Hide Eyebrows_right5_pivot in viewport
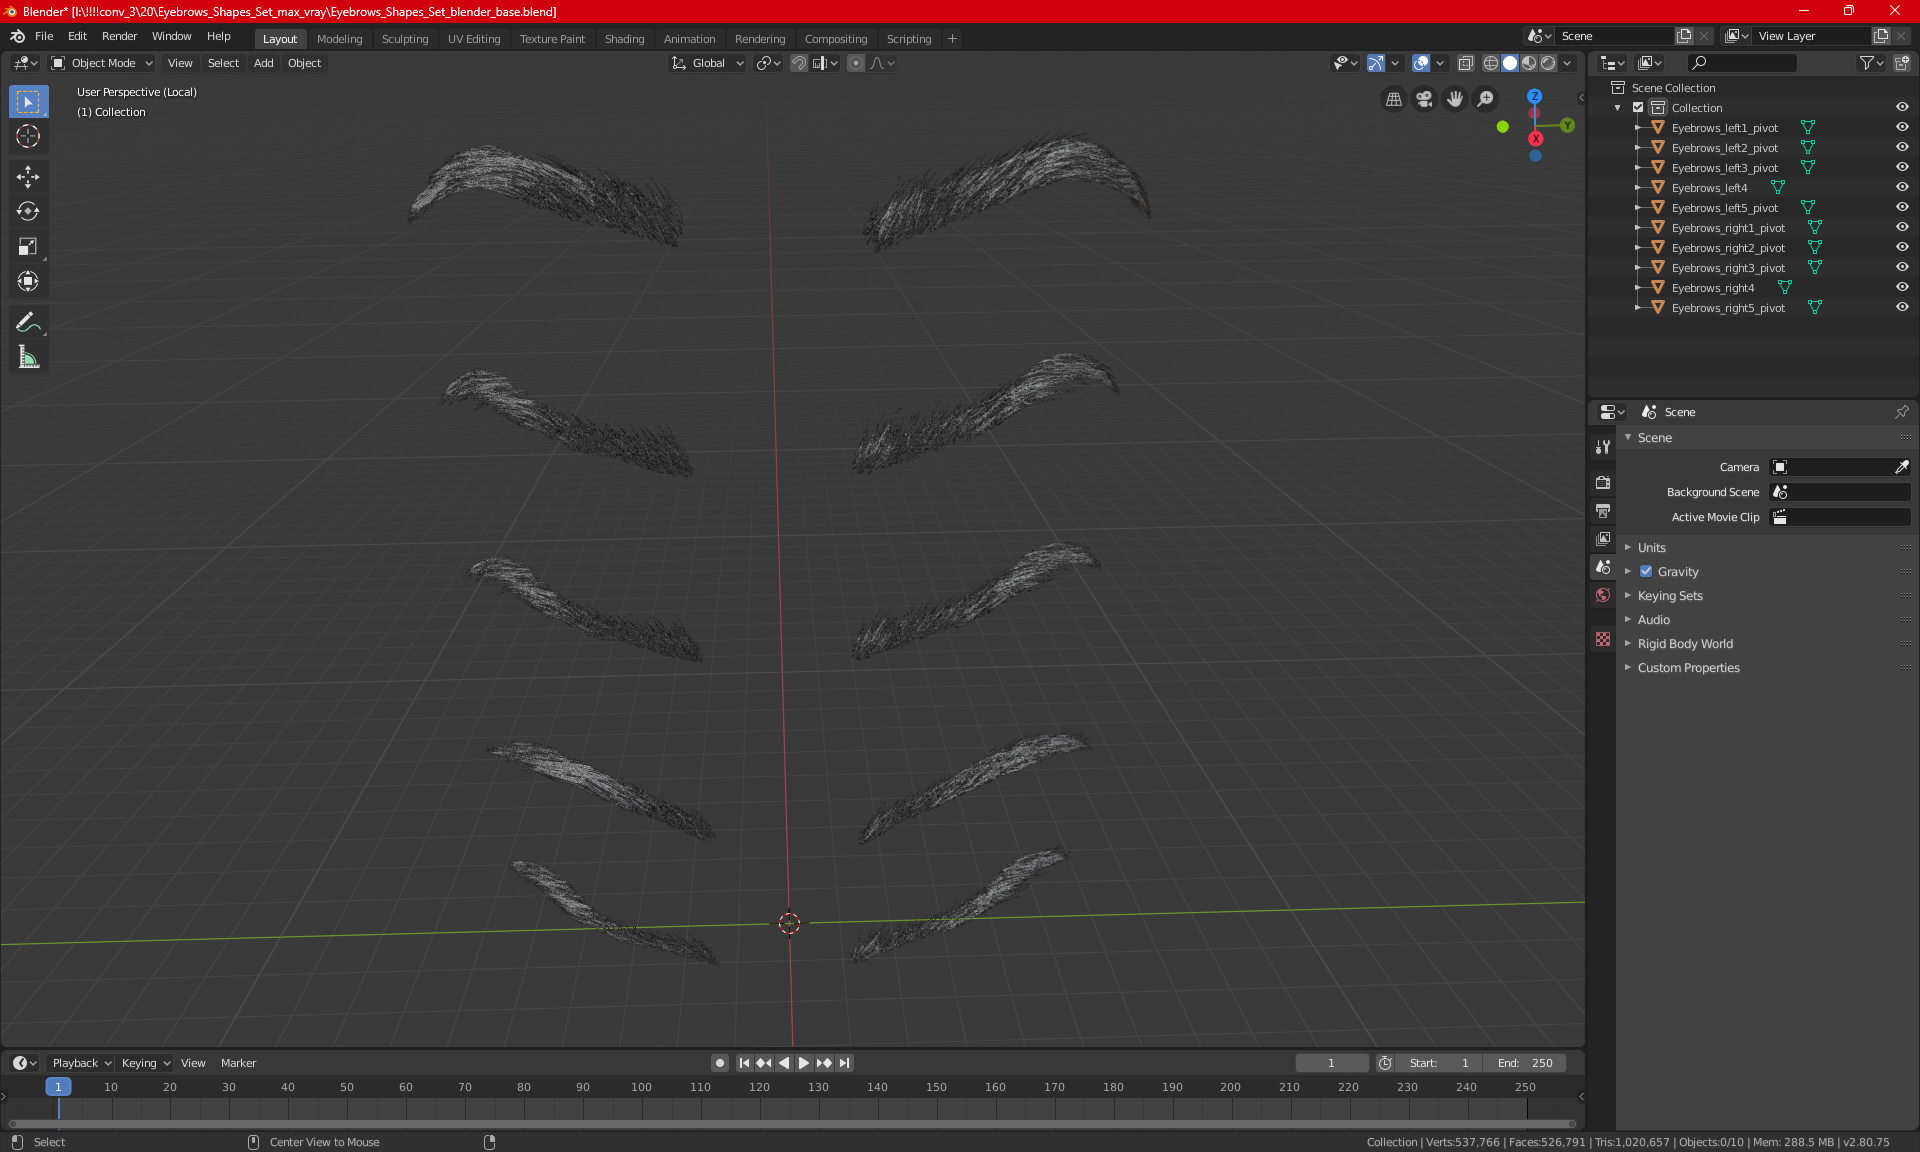Screen dimensions: 1920x1152 coord(1902,308)
